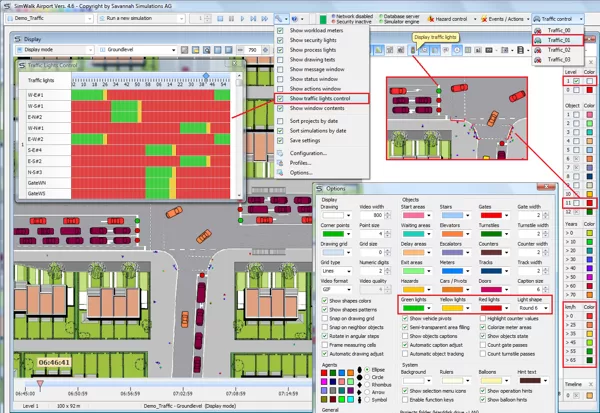Toggle Show vehicle pivots checkbox
This screenshot has height=413, width=600.
pos(405,318)
